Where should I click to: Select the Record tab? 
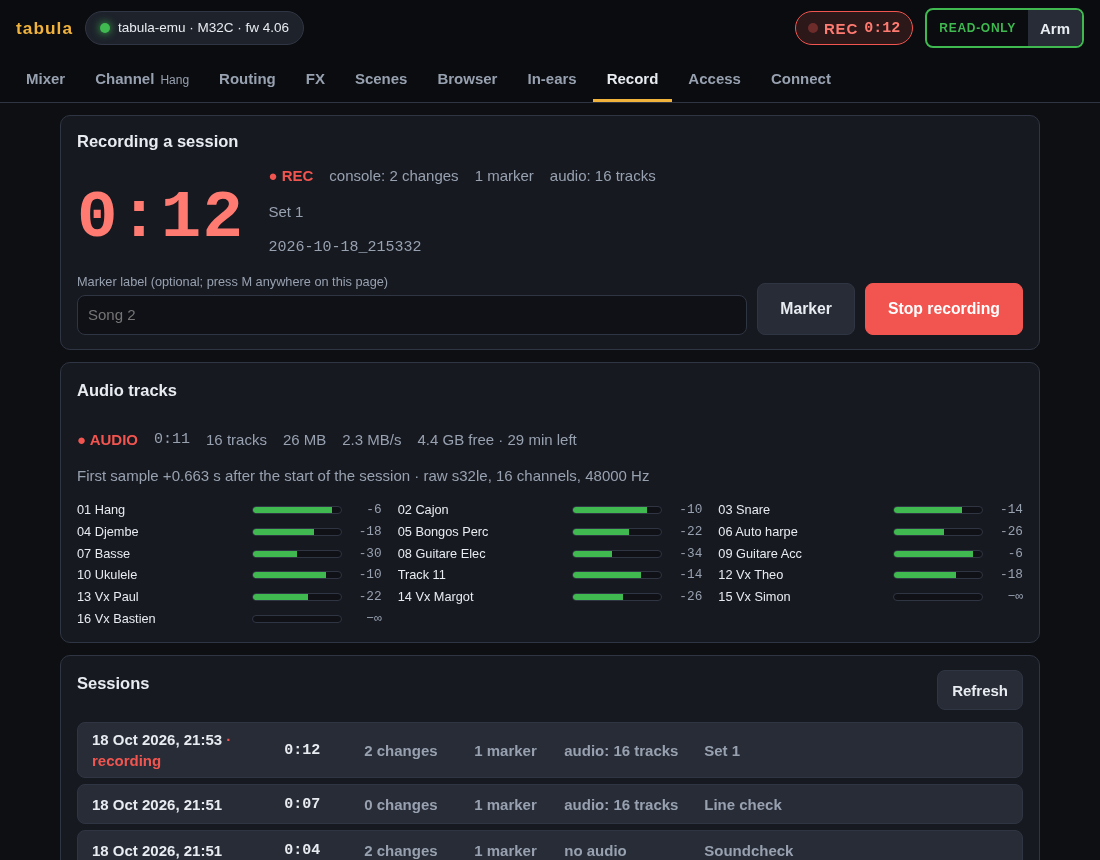[632, 79]
